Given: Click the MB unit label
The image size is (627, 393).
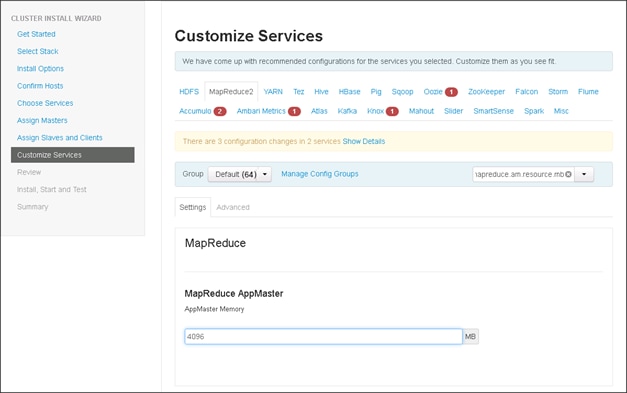Looking at the screenshot, I should tap(470, 337).
